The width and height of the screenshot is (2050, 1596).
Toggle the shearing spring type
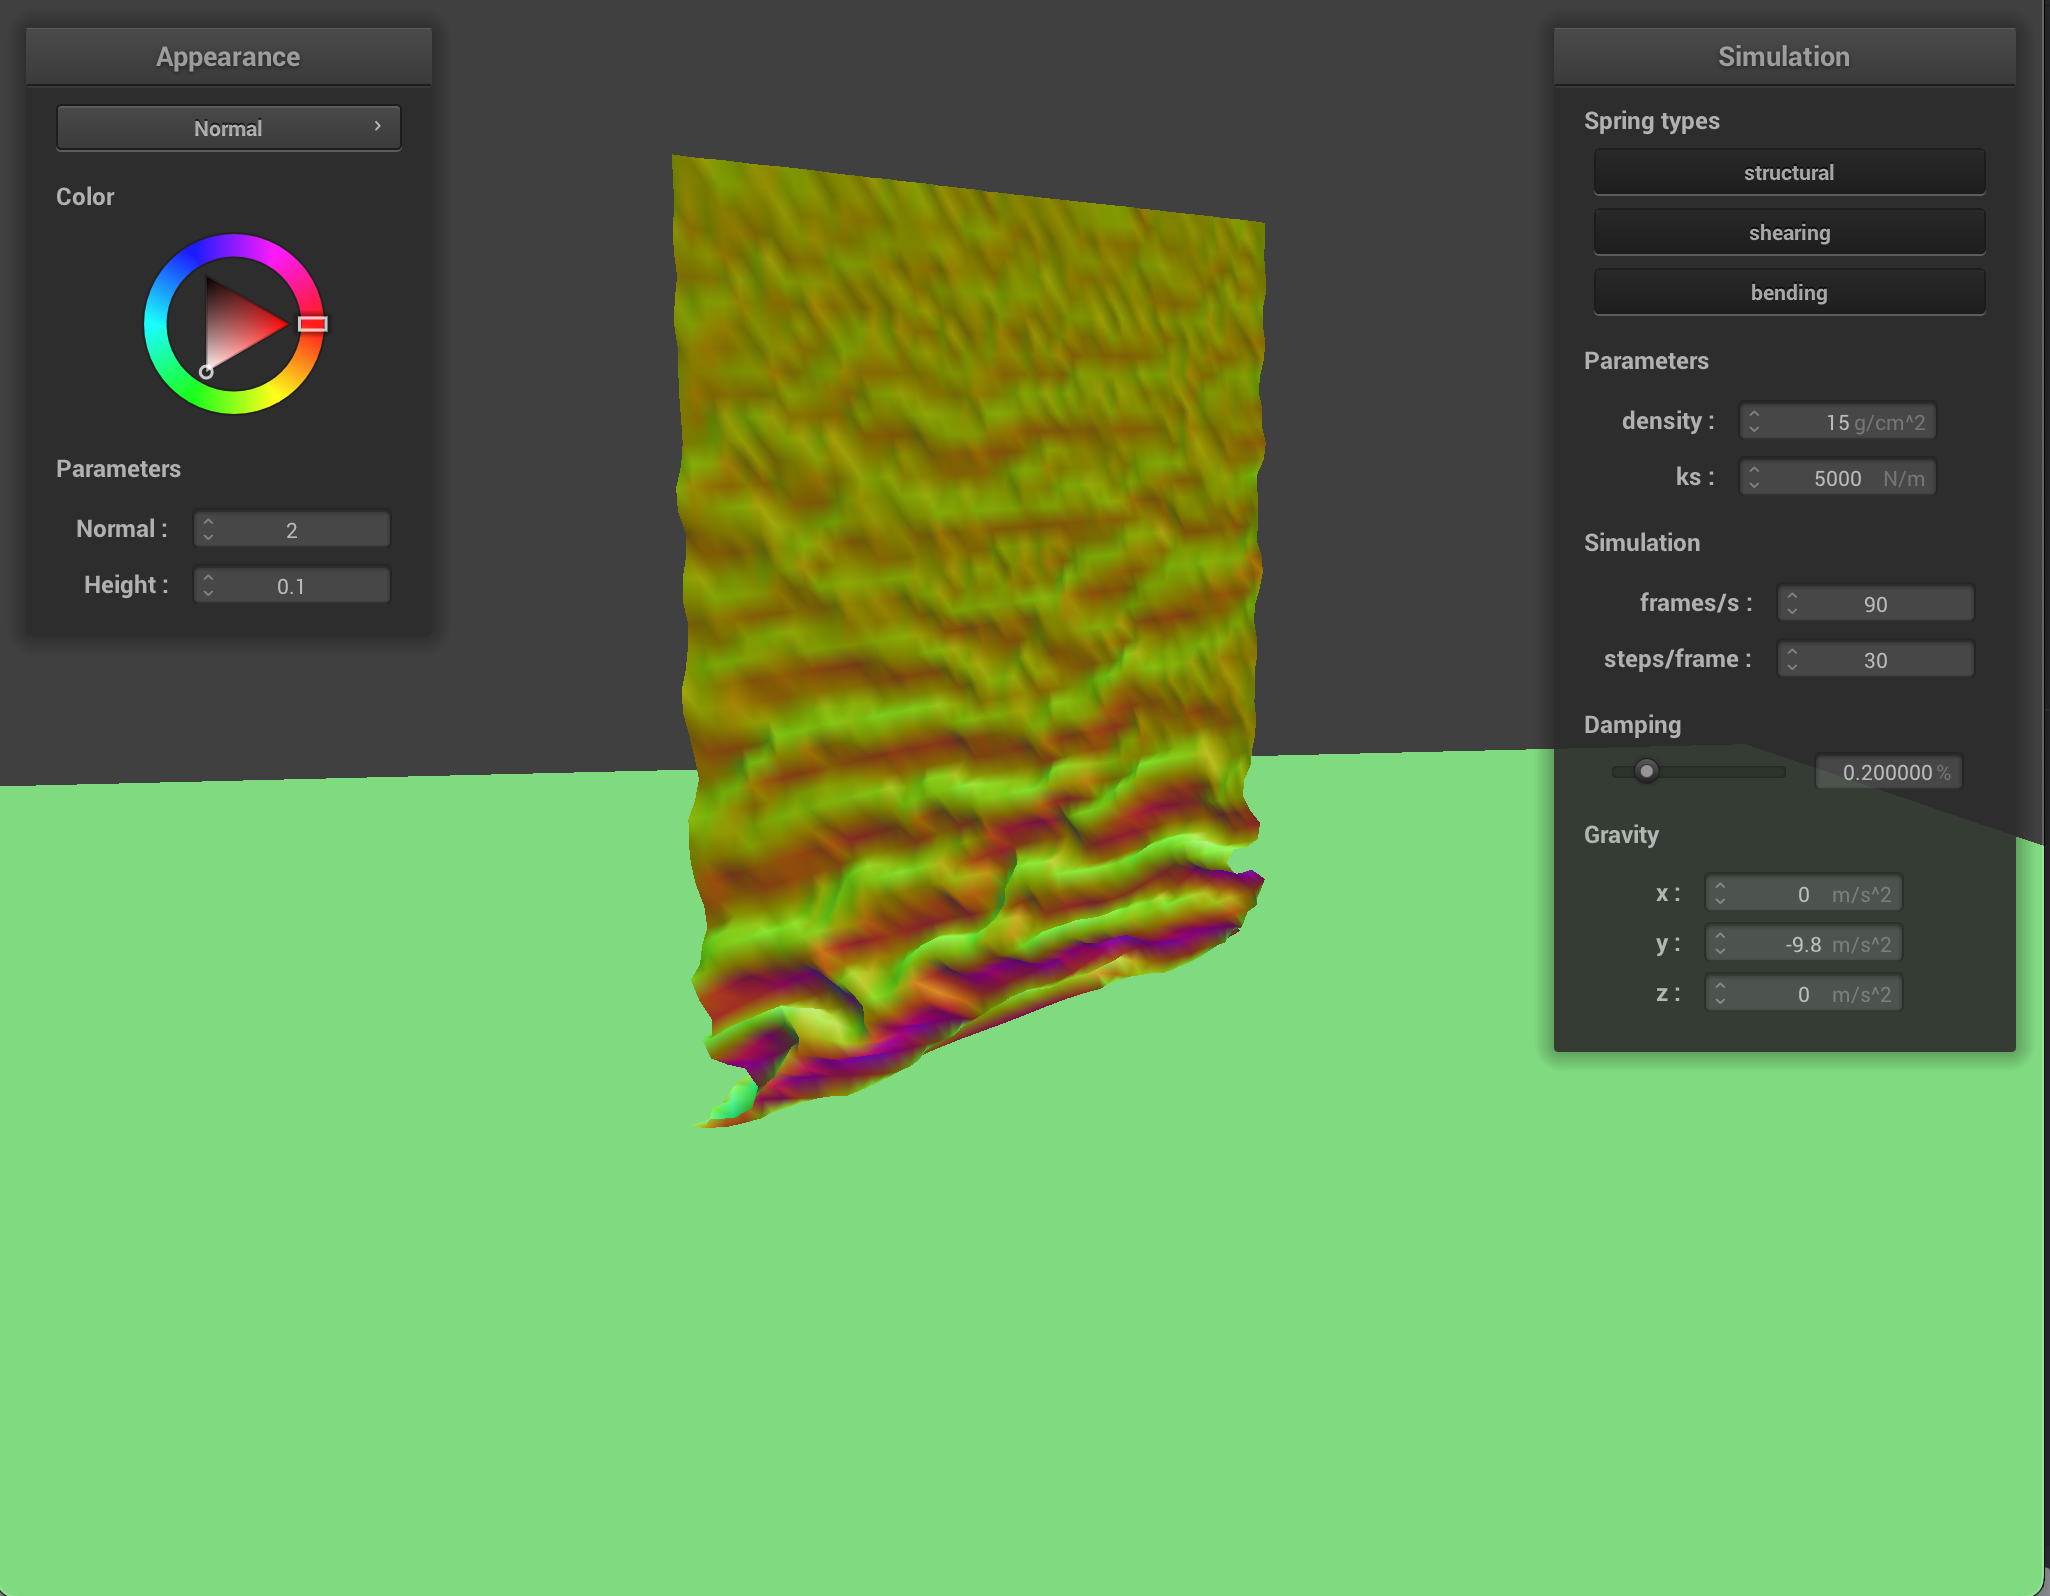pos(1789,232)
